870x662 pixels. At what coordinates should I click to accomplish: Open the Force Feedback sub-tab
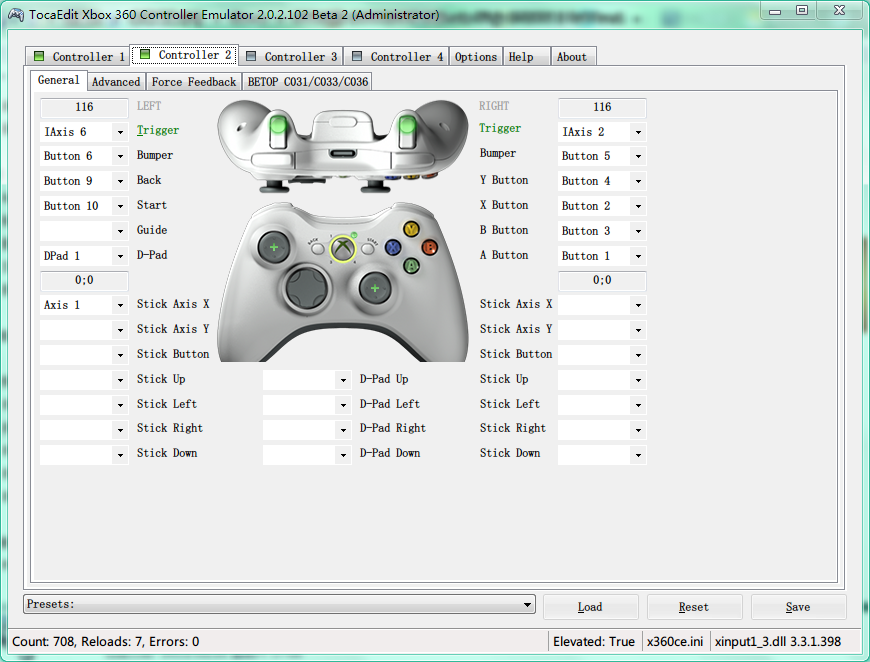point(194,82)
